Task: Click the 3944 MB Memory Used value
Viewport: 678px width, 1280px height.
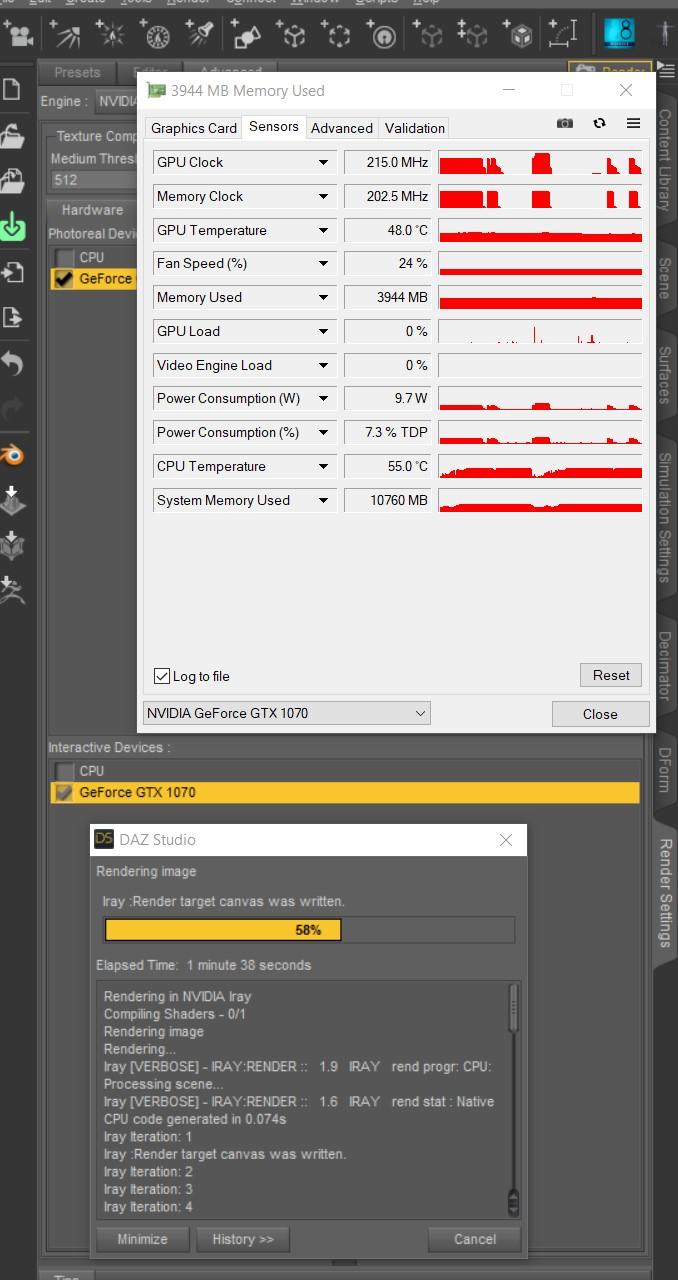Action: coord(387,297)
